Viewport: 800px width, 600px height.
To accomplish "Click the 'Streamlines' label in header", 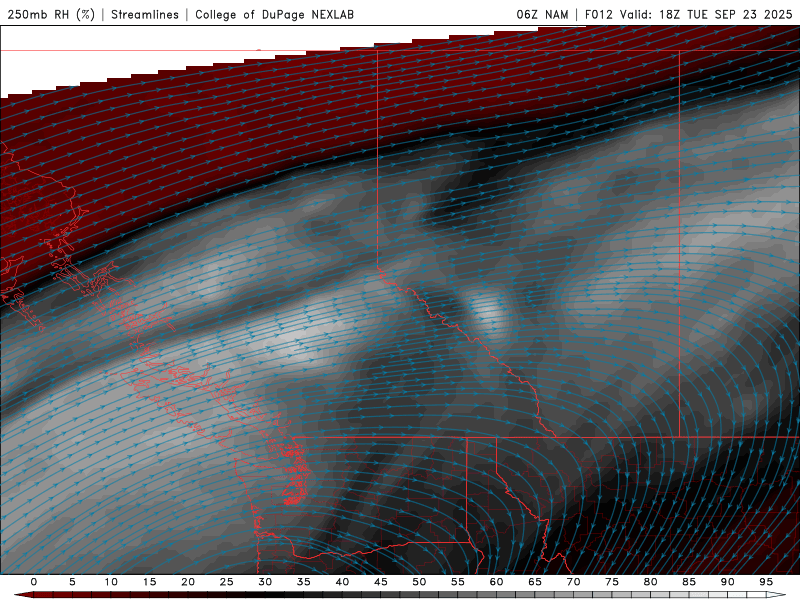I will (x=145, y=14).
